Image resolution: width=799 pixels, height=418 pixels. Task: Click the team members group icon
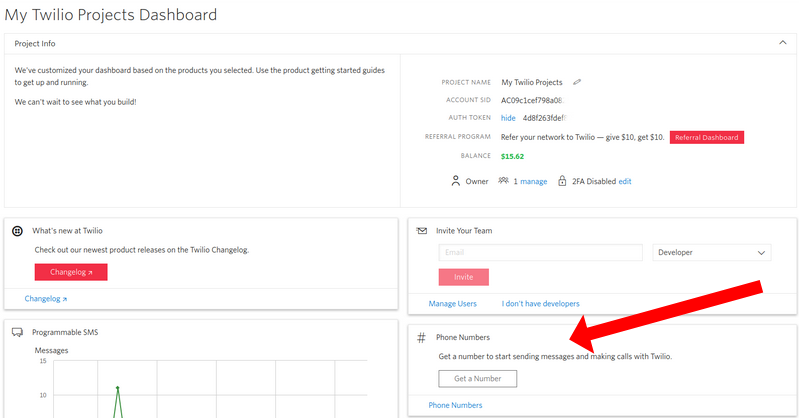[x=503, y=181]
